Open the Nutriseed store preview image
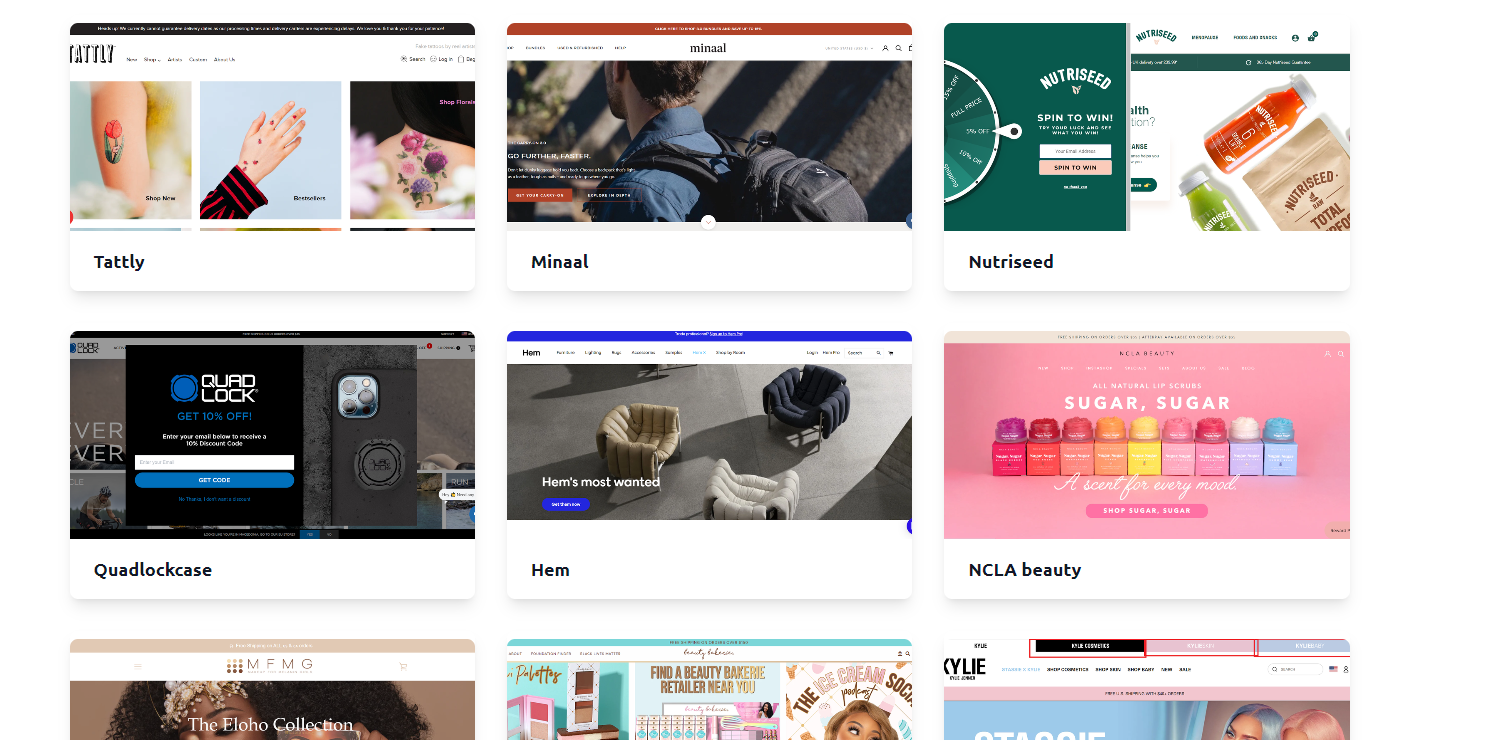Screen dimensions: 1486x740 click(1147, 127)
